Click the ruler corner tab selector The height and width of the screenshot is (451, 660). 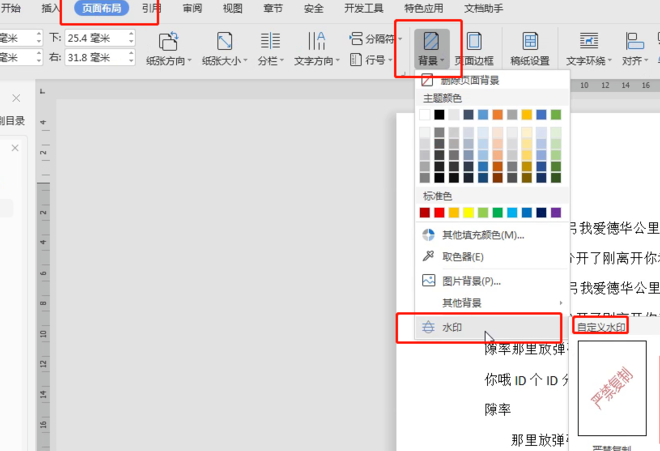tap(43, 91)
